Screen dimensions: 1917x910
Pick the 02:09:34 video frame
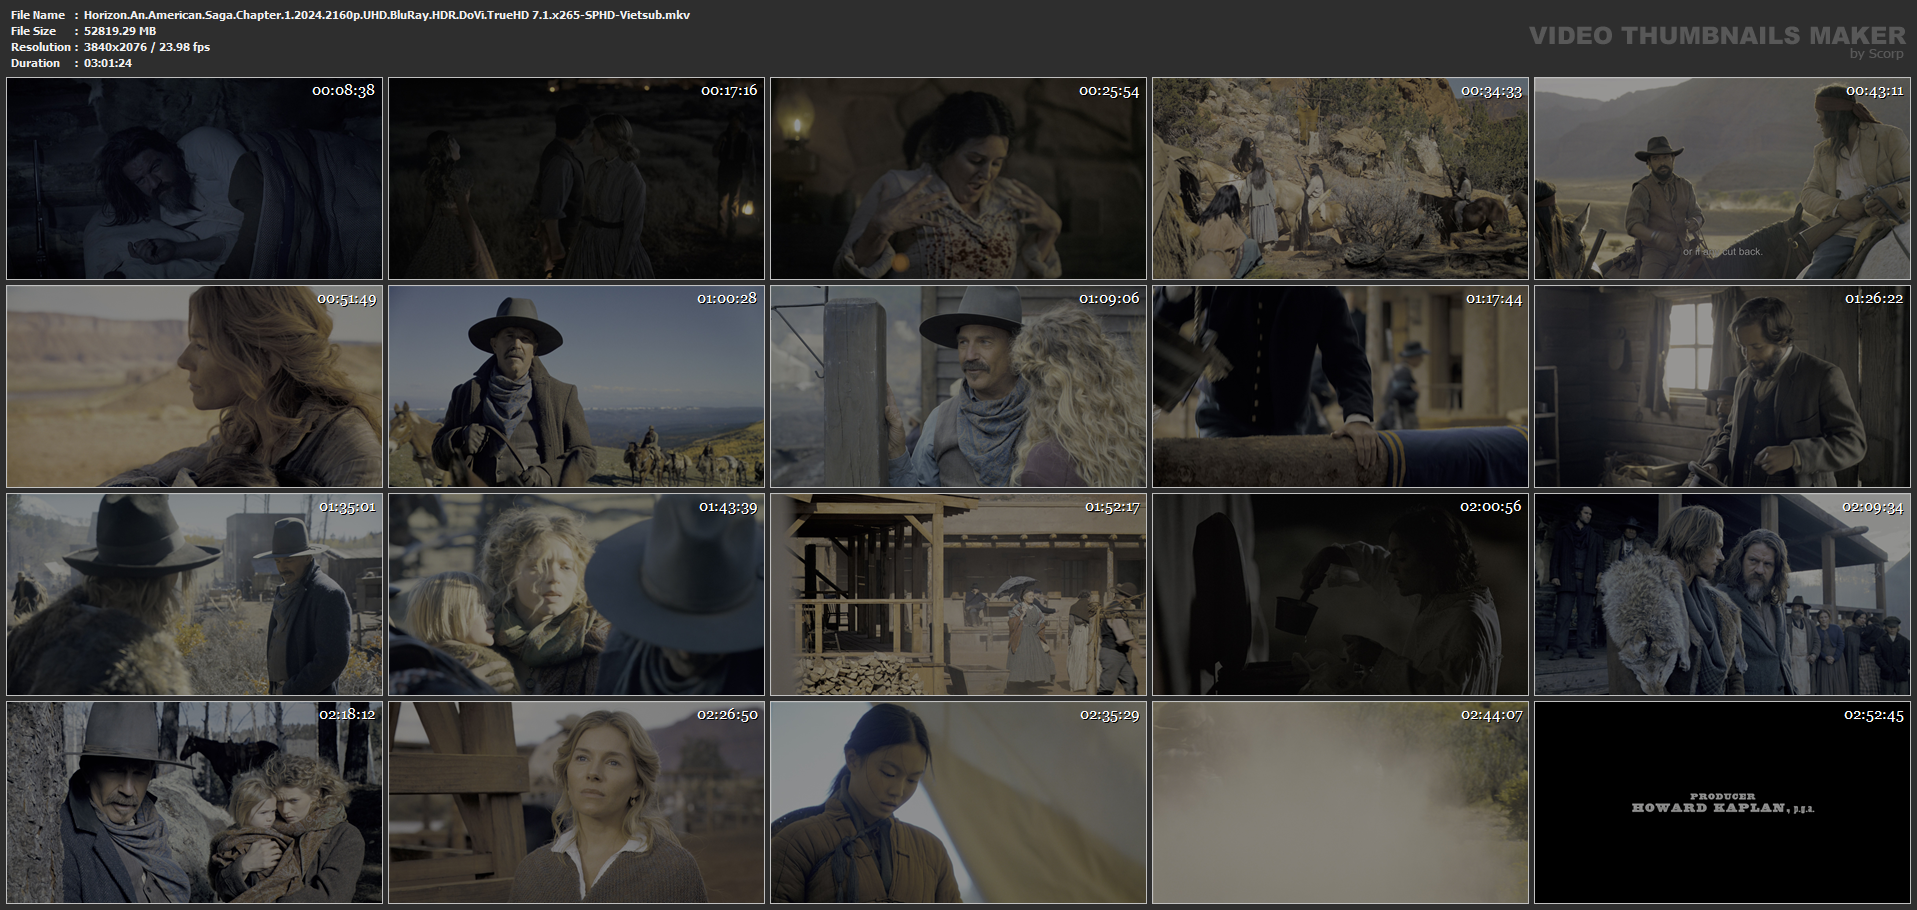1722,595
